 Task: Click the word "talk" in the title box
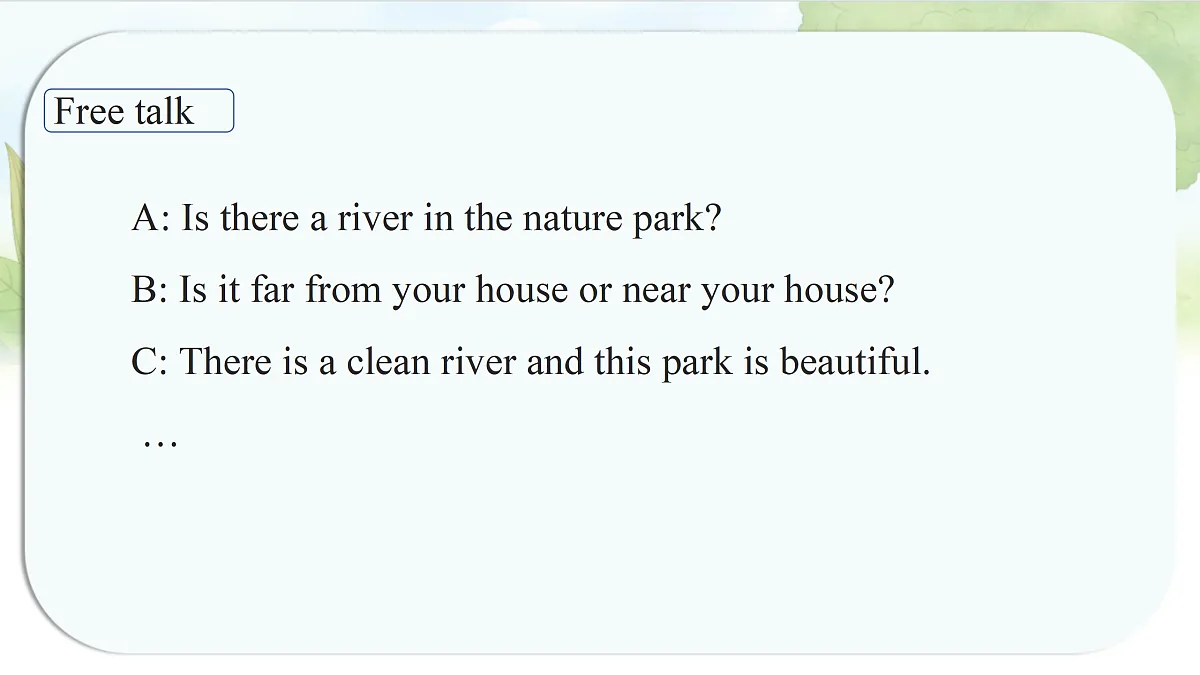click(164, 111)
